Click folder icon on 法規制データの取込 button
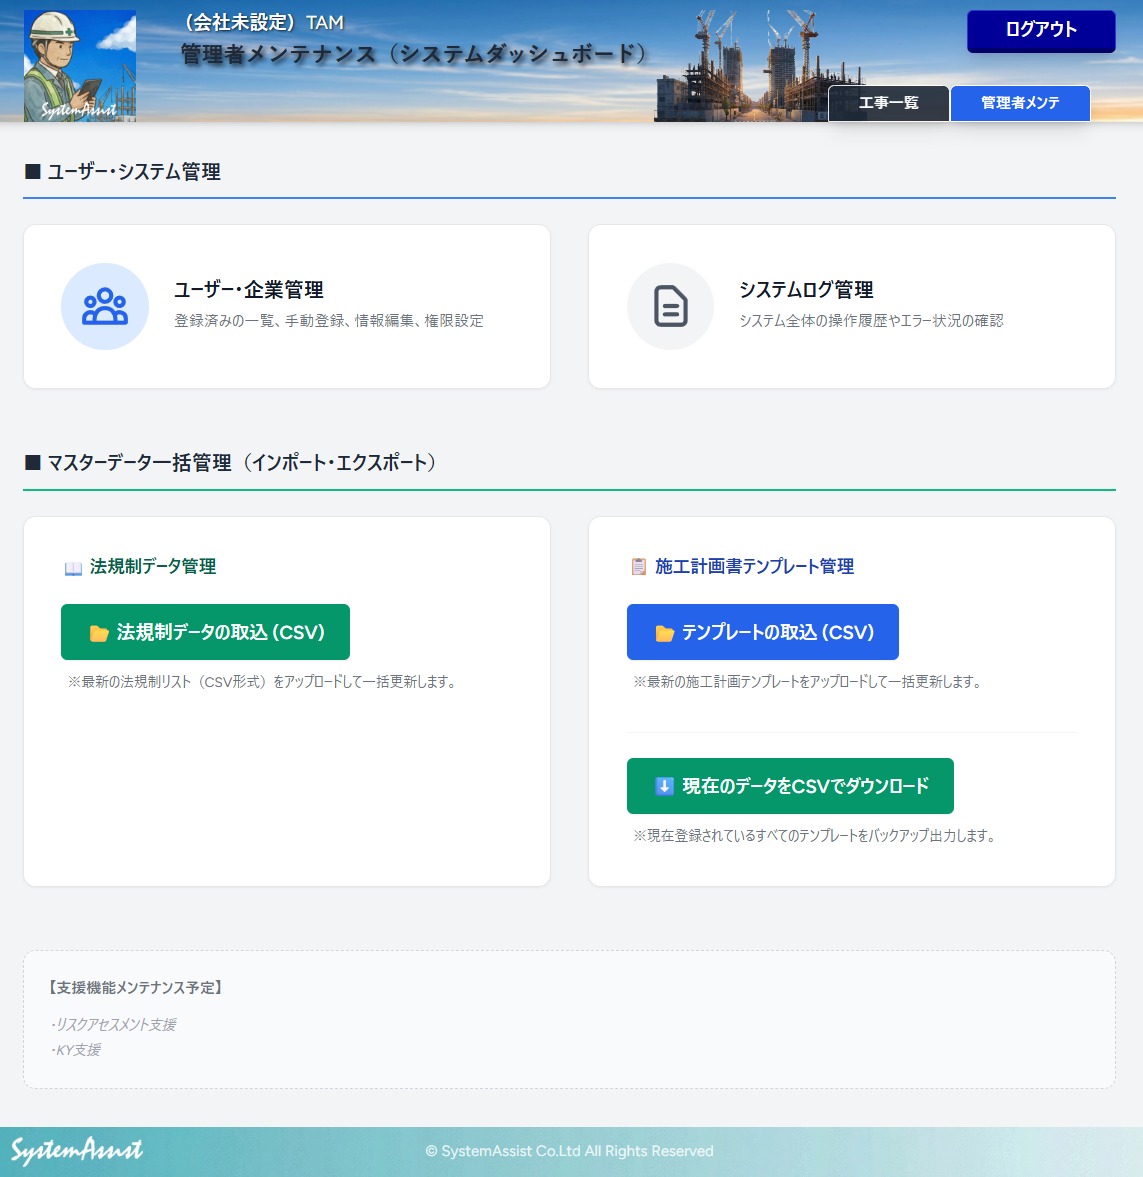The image size is (1143, 1177). coord(98,633)
